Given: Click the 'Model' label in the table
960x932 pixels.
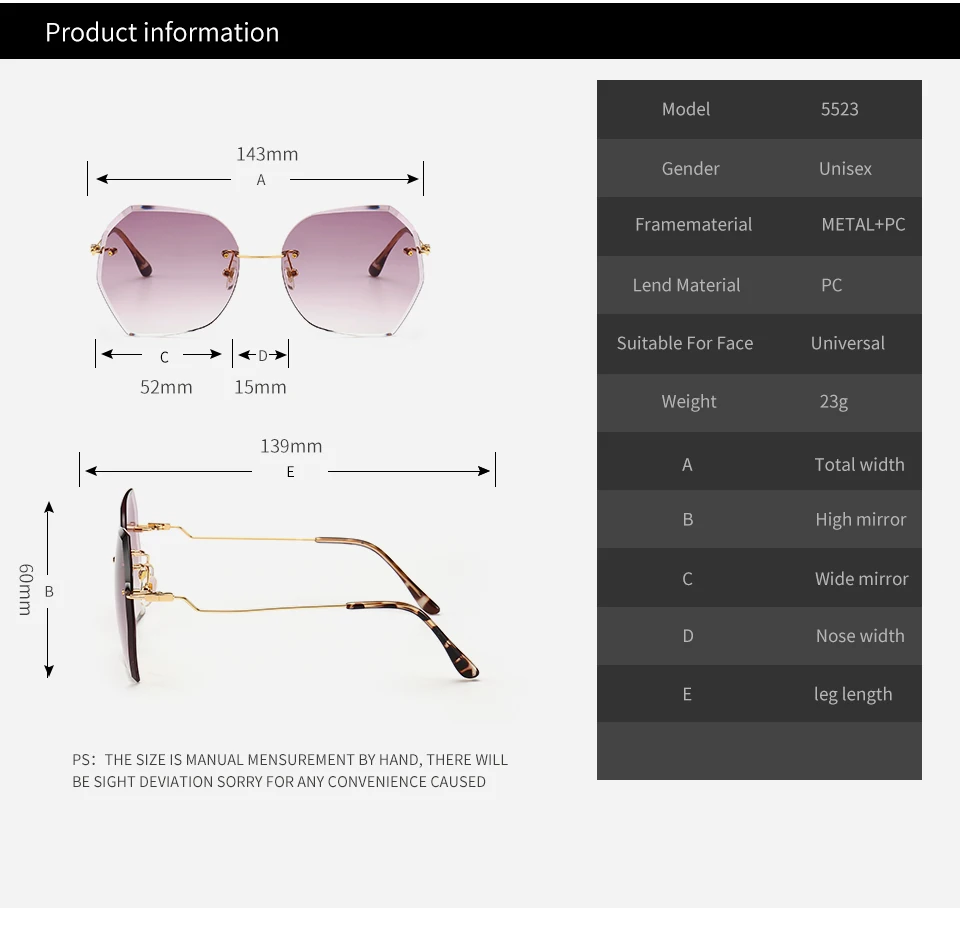Looking at the screenshot, I should pos(686,109).
